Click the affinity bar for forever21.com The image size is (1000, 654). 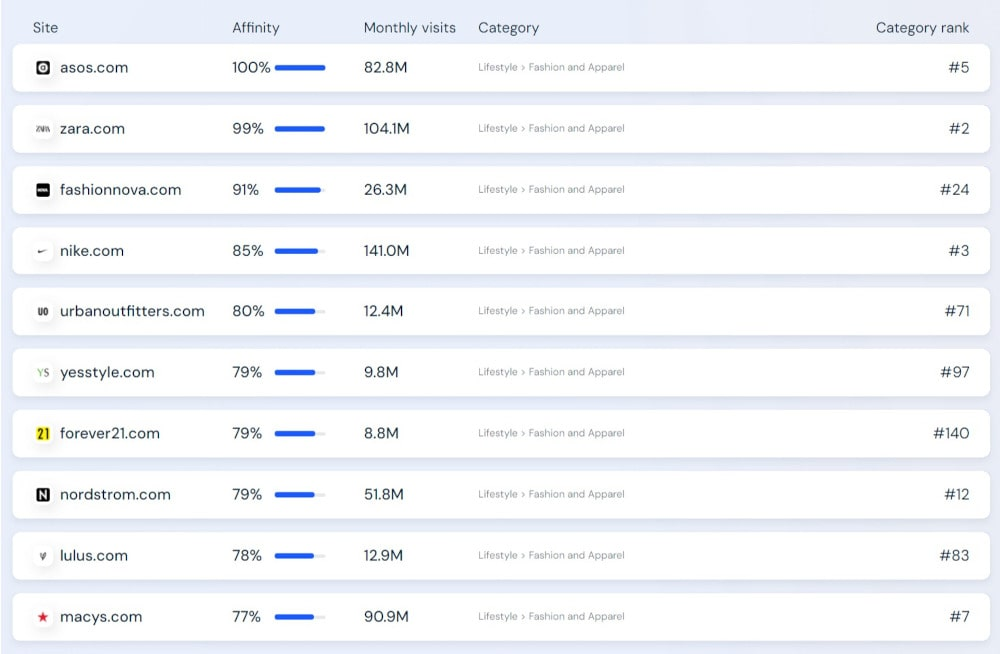[x=300, y=434]
